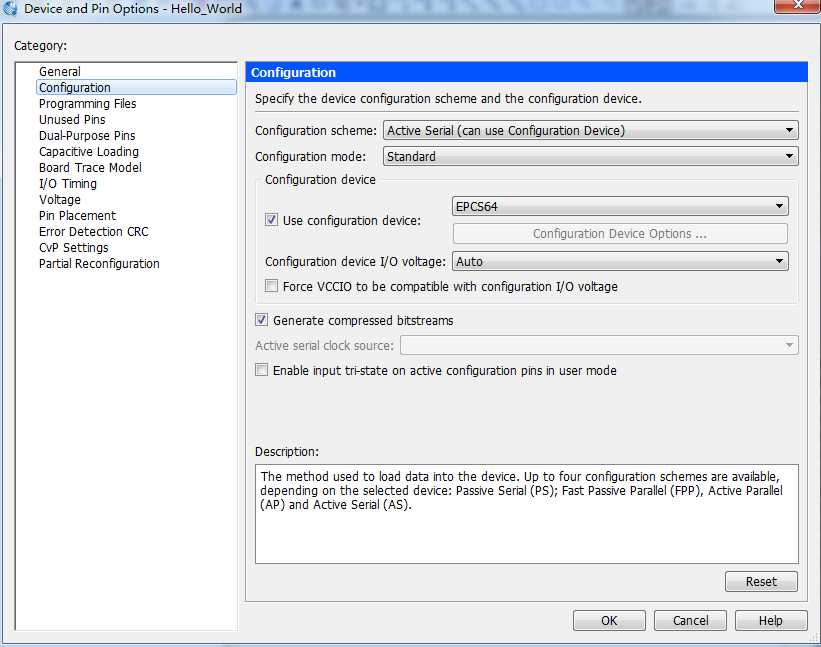Viewport: 821px width, 647px height.
Task: Open the Error Detection CRC category
Action: pyautogui.click(x=94, y=231)
